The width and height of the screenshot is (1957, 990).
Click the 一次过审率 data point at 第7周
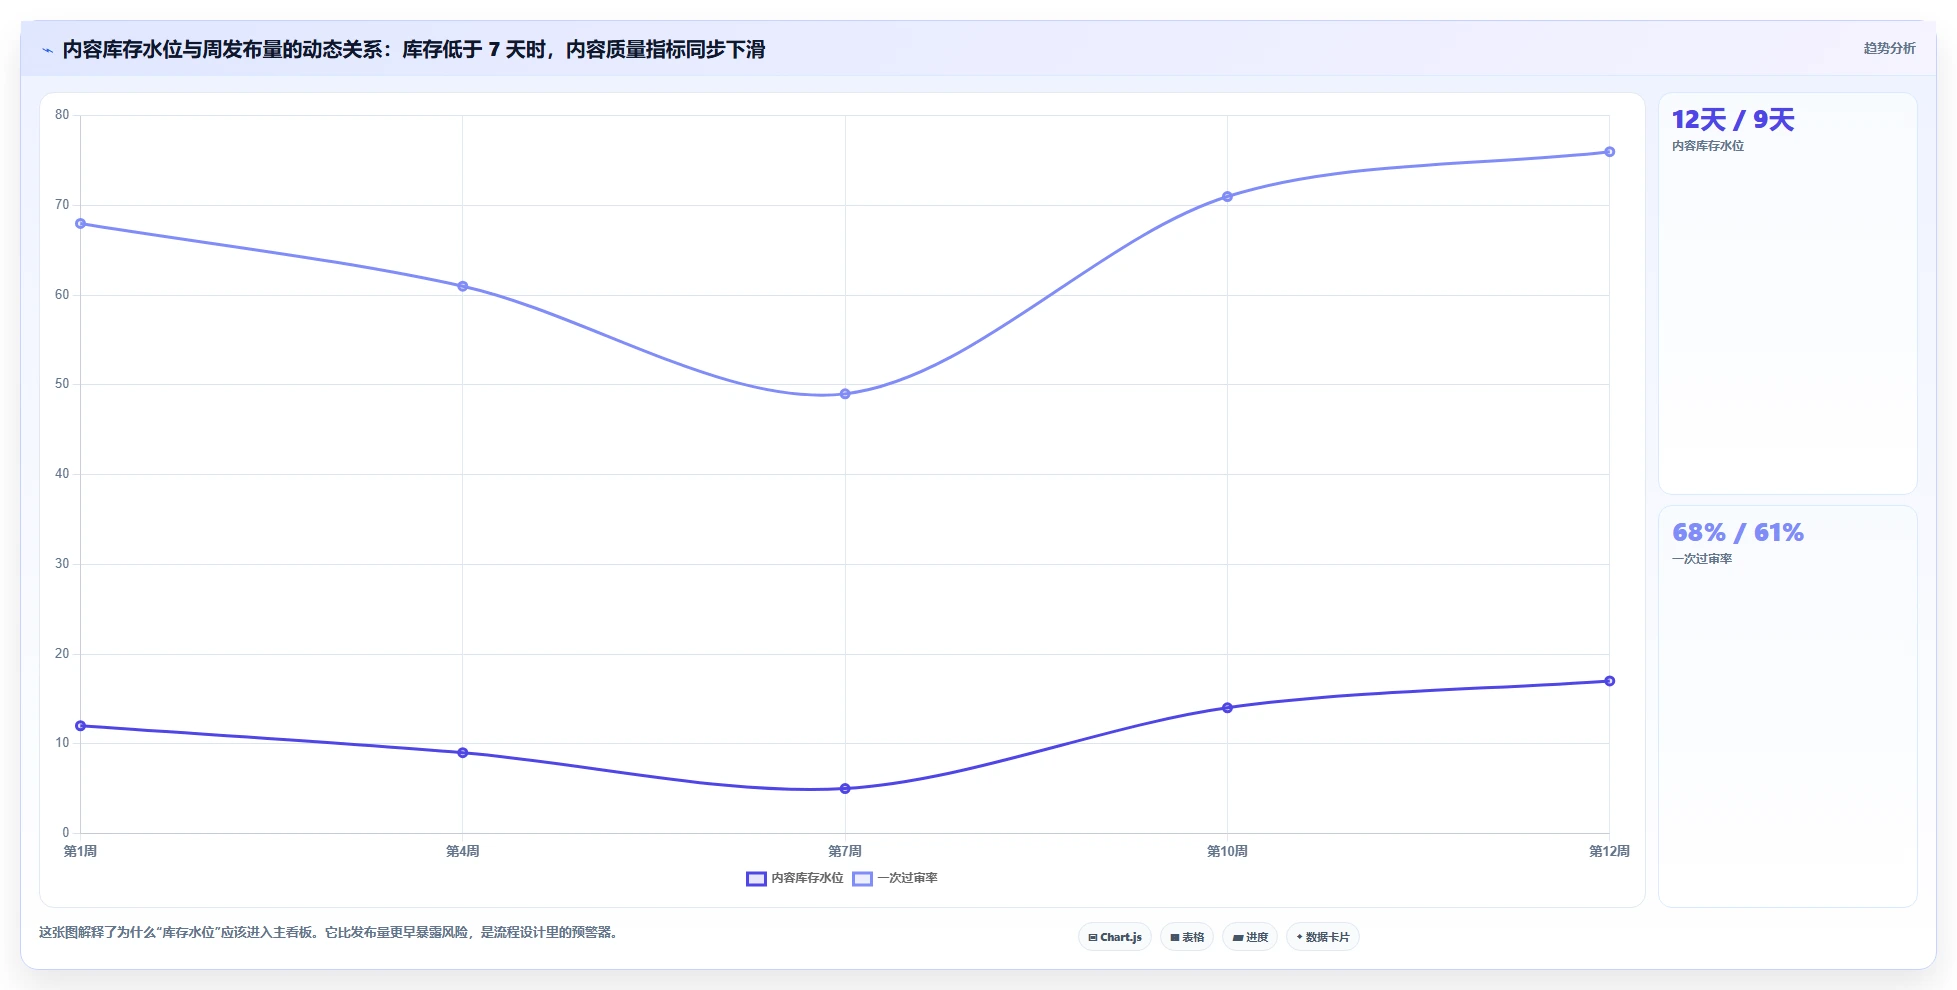pyautogui.click(x=845, y=394)
